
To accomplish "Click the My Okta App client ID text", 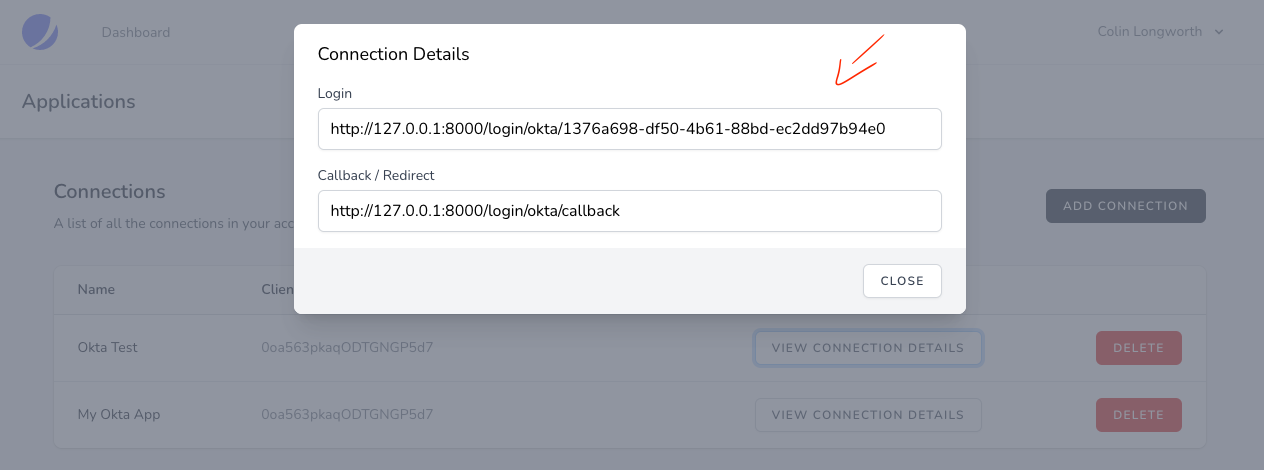I will 354,414.
